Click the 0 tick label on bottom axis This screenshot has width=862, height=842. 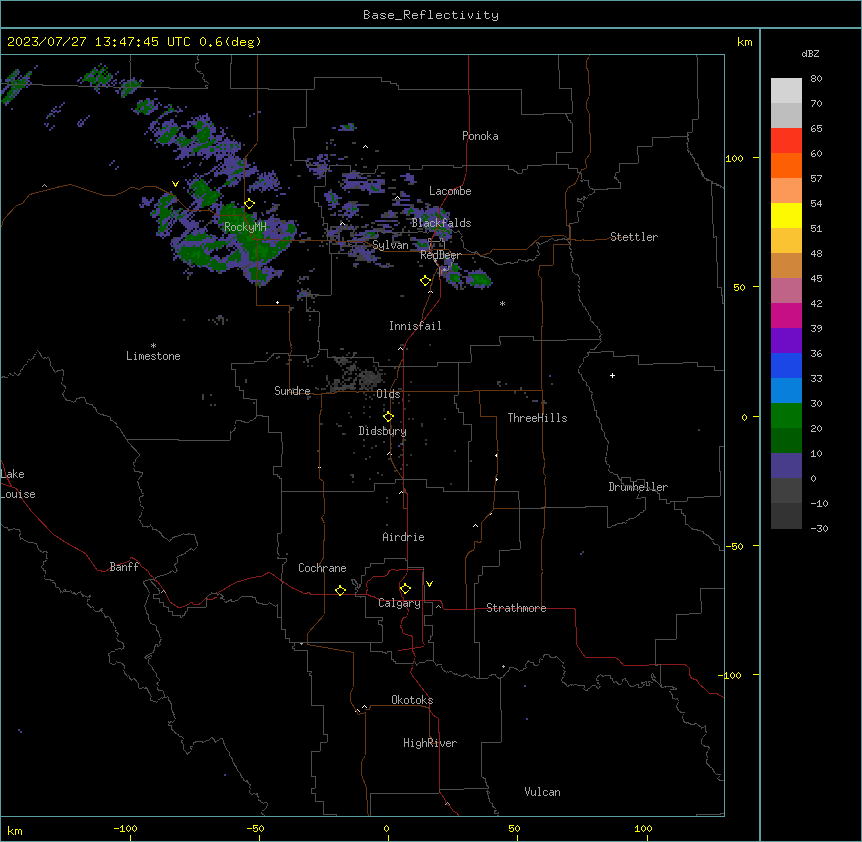[x=386, y=828]
